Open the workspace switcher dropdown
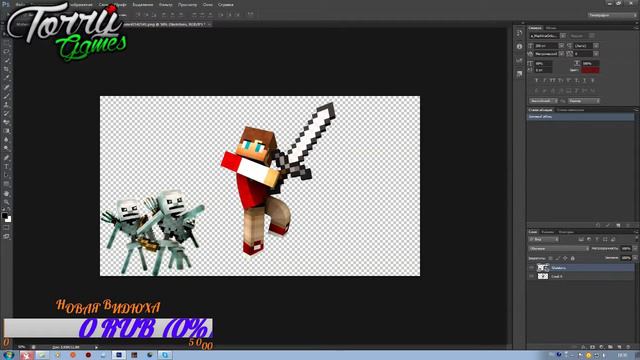 (612, 15)
